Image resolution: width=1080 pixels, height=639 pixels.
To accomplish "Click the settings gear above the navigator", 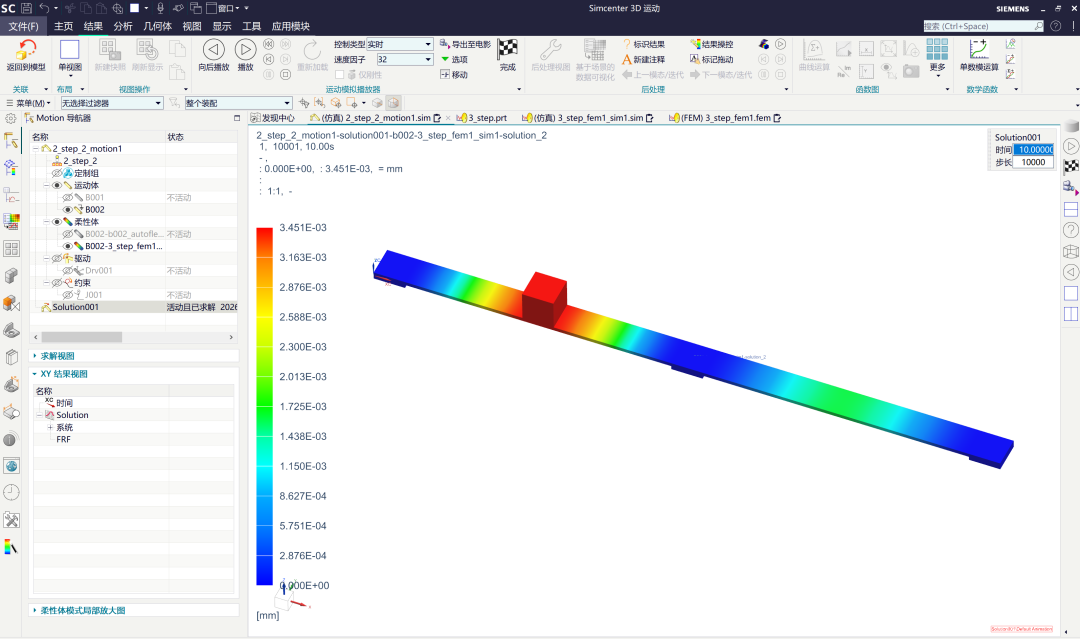I will coord(10,118).
